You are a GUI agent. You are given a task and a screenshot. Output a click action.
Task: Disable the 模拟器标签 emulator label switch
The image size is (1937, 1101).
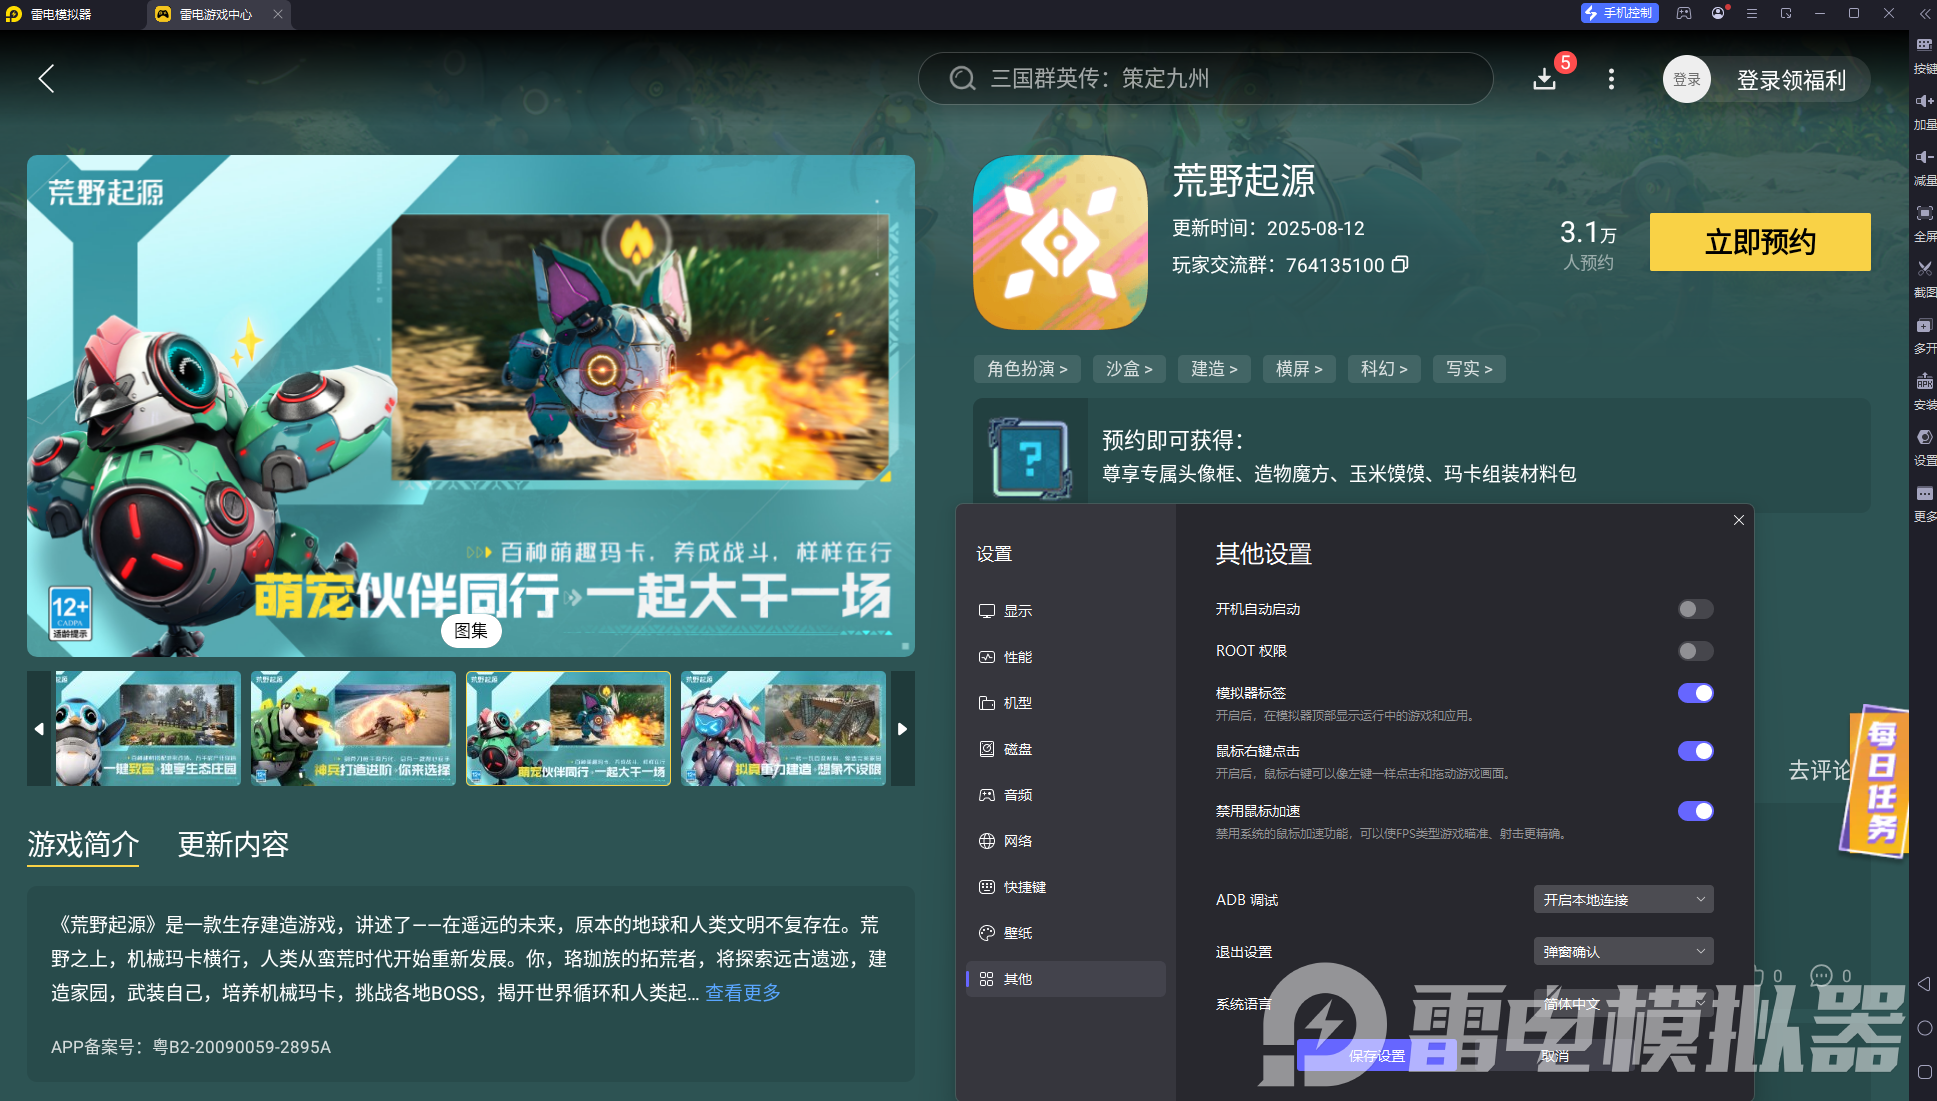pos(1694,692)
